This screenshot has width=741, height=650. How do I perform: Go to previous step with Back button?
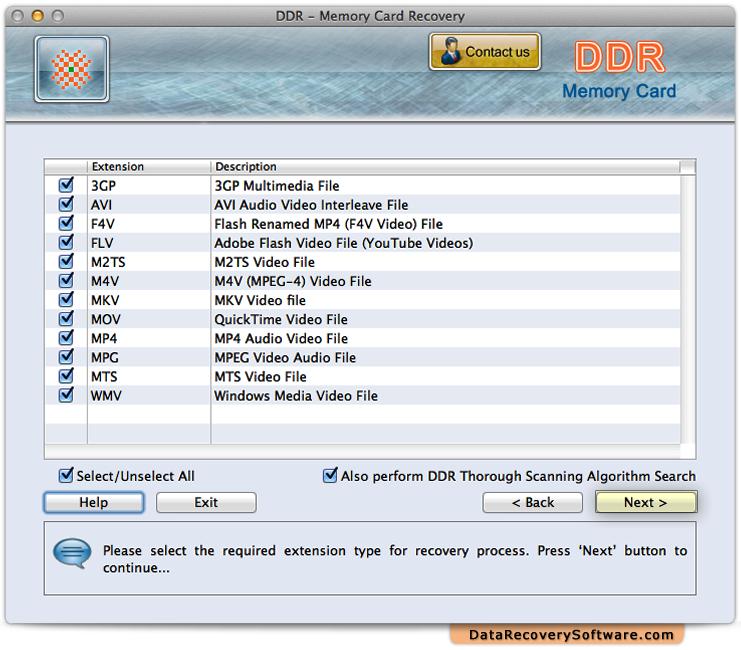coord(533,502)
